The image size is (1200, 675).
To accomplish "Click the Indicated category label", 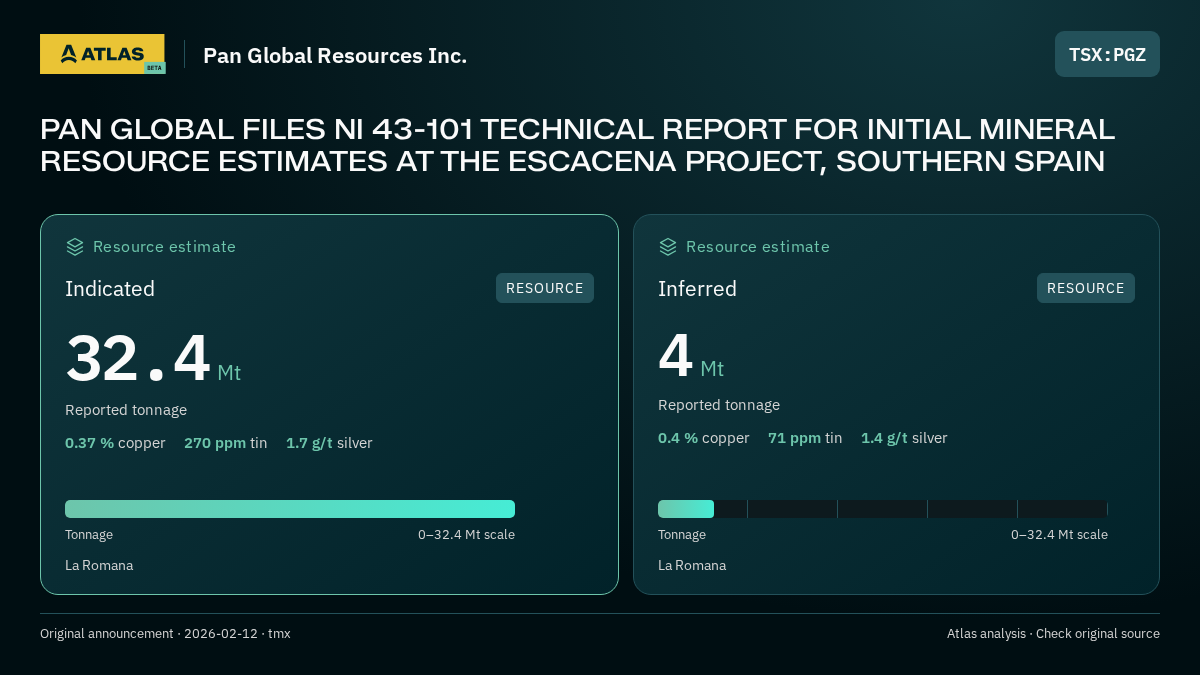I will [x=110, y=289].
